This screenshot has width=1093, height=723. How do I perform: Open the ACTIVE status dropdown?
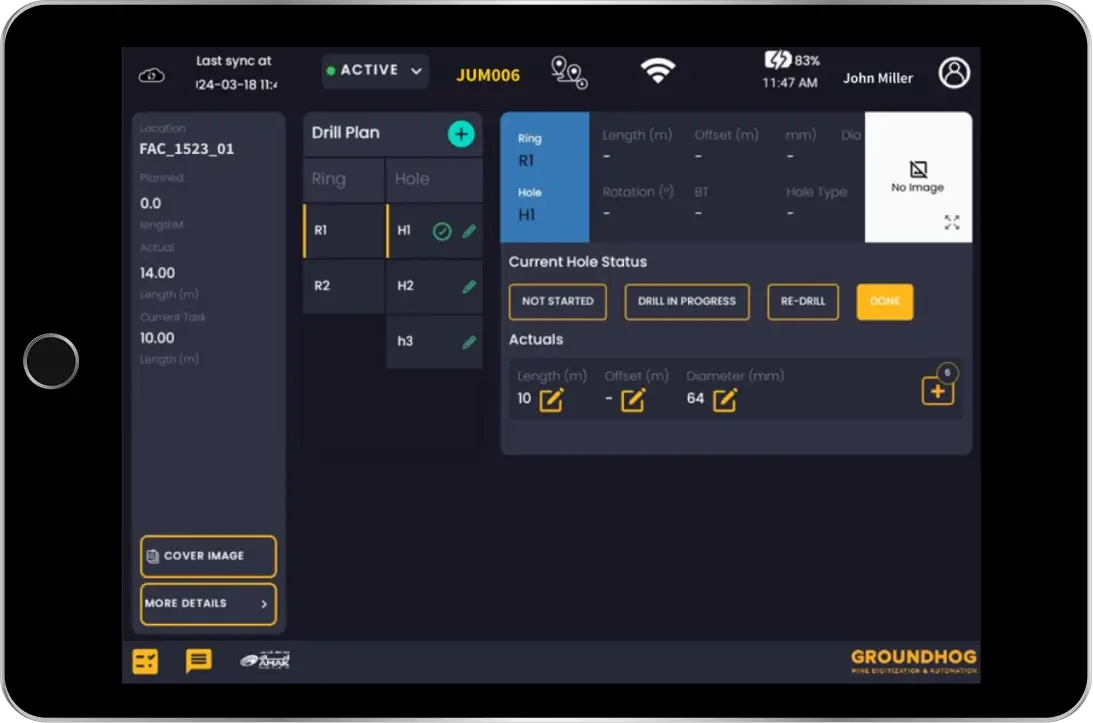(374, 70)
